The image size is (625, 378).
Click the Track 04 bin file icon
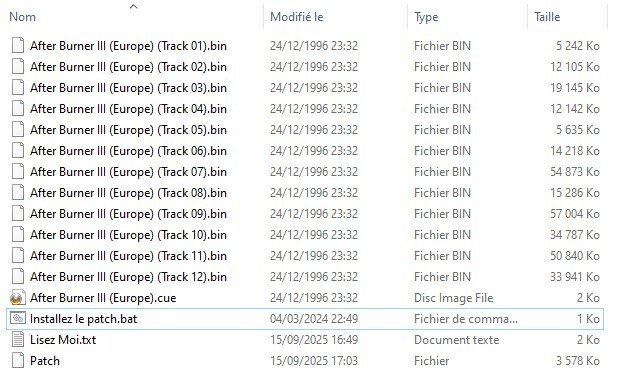pyautogui.click(x=18, y=108)
